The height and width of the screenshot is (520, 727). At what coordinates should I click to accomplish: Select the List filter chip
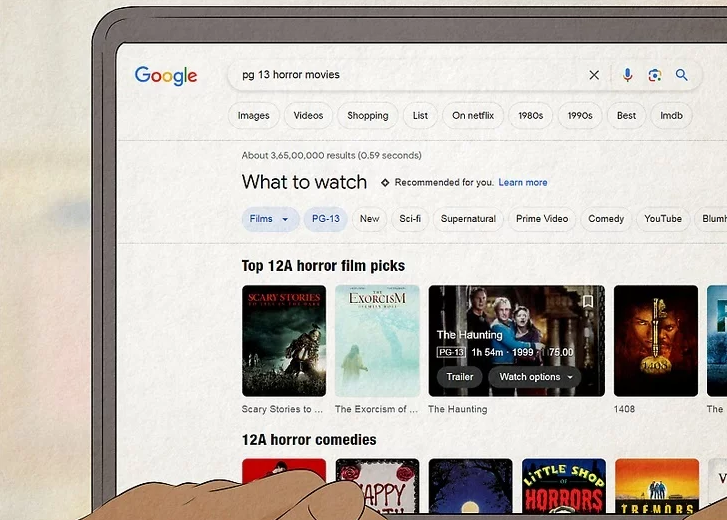tap(420, 115)
